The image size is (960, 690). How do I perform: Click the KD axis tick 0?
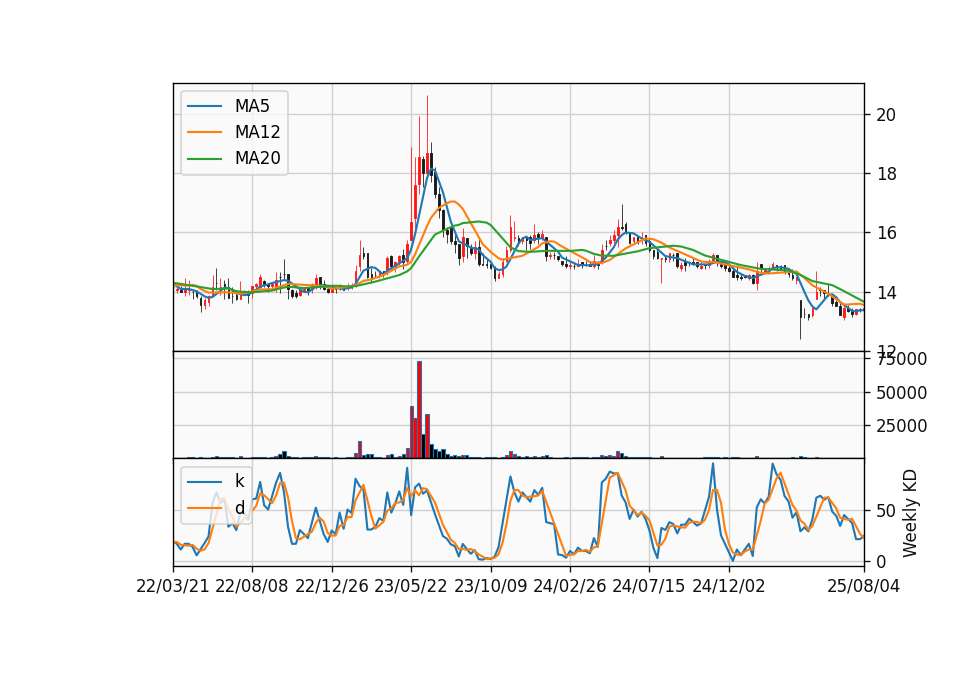pos(881,561)
